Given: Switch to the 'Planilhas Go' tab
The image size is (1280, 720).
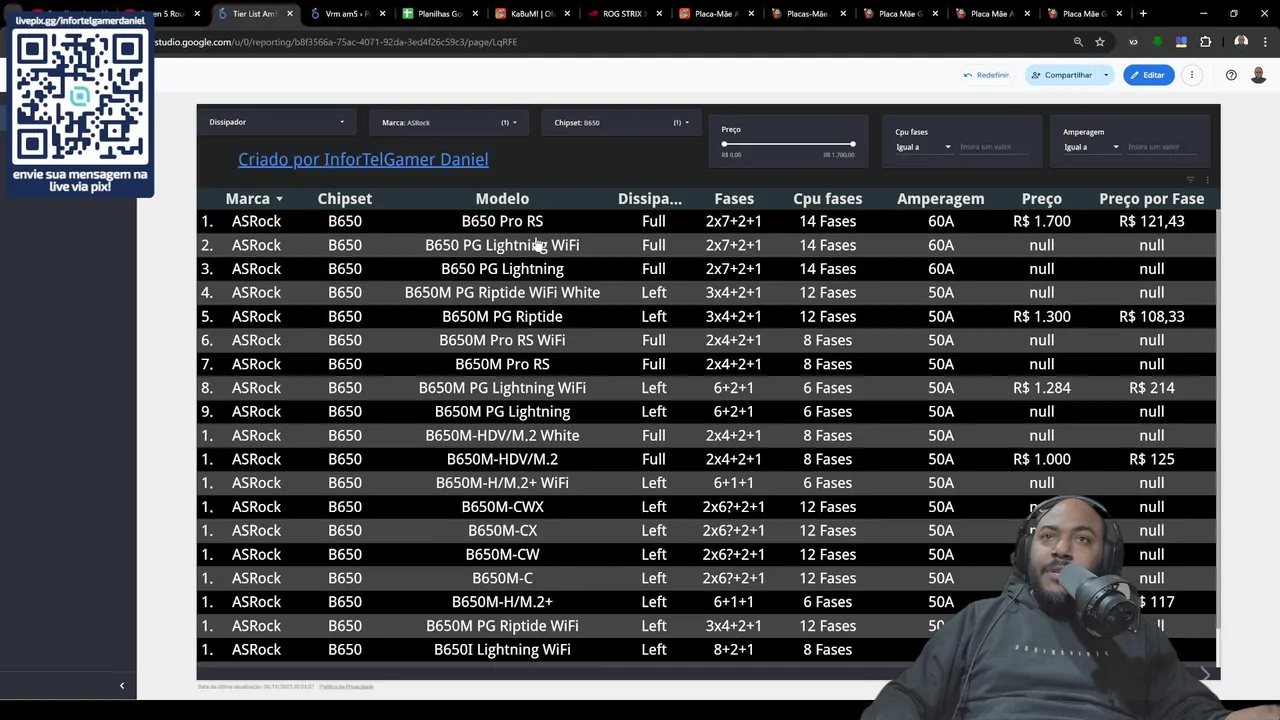Looking at the screenshot, I should (438, 14).
